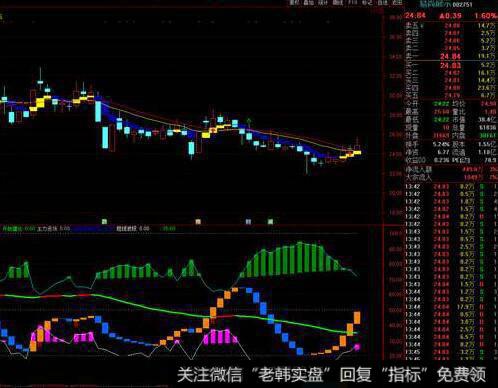Click the 市值 label

[x=459, y=119]
